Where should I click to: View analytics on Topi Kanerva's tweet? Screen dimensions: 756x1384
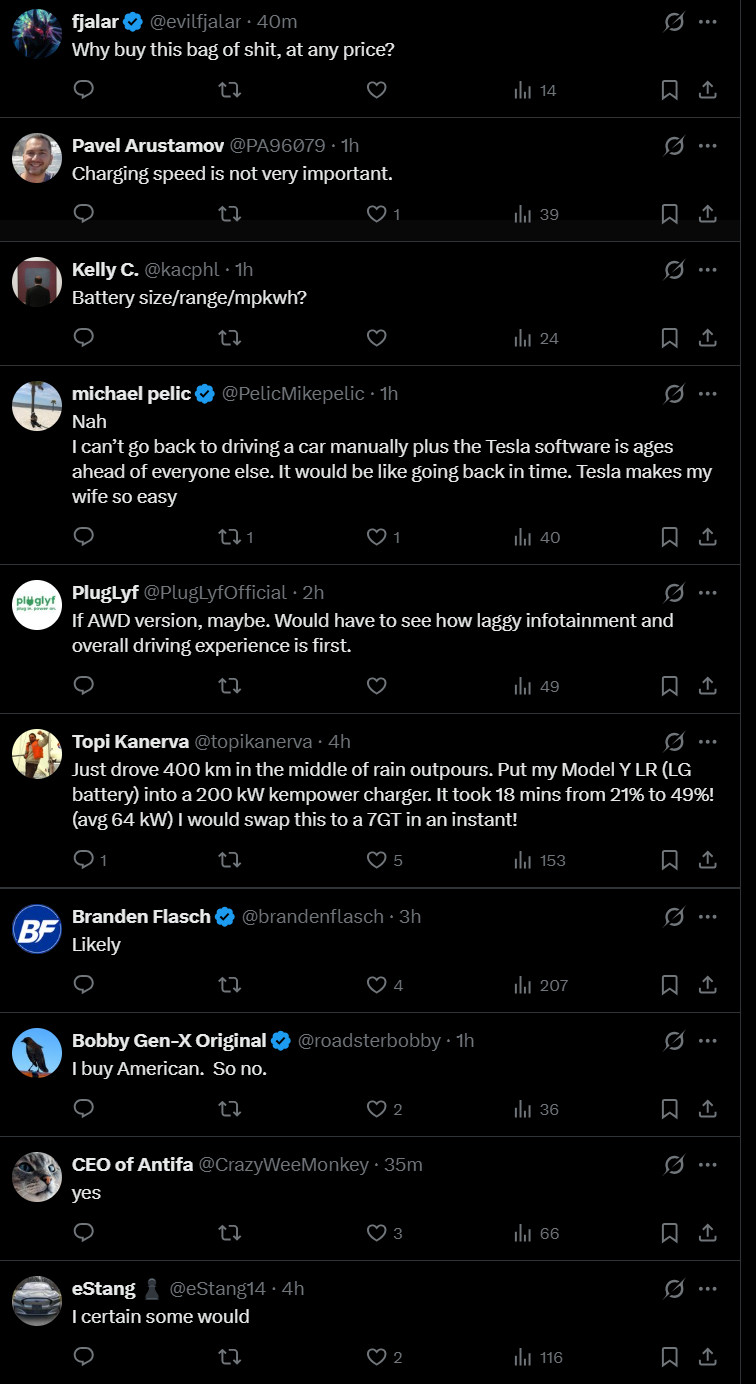(539, 860)
